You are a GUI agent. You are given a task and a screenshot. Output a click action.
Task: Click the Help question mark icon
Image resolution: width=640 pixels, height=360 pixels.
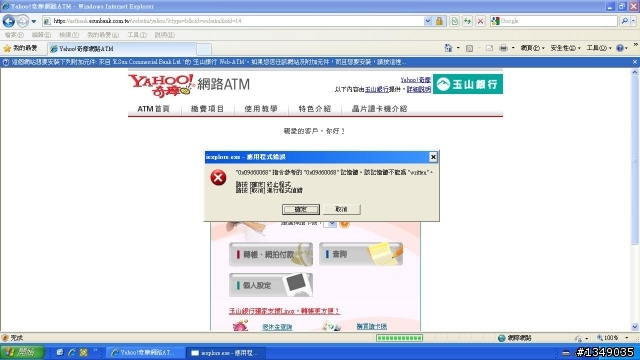pyautogui.click(x=620, y=48)
